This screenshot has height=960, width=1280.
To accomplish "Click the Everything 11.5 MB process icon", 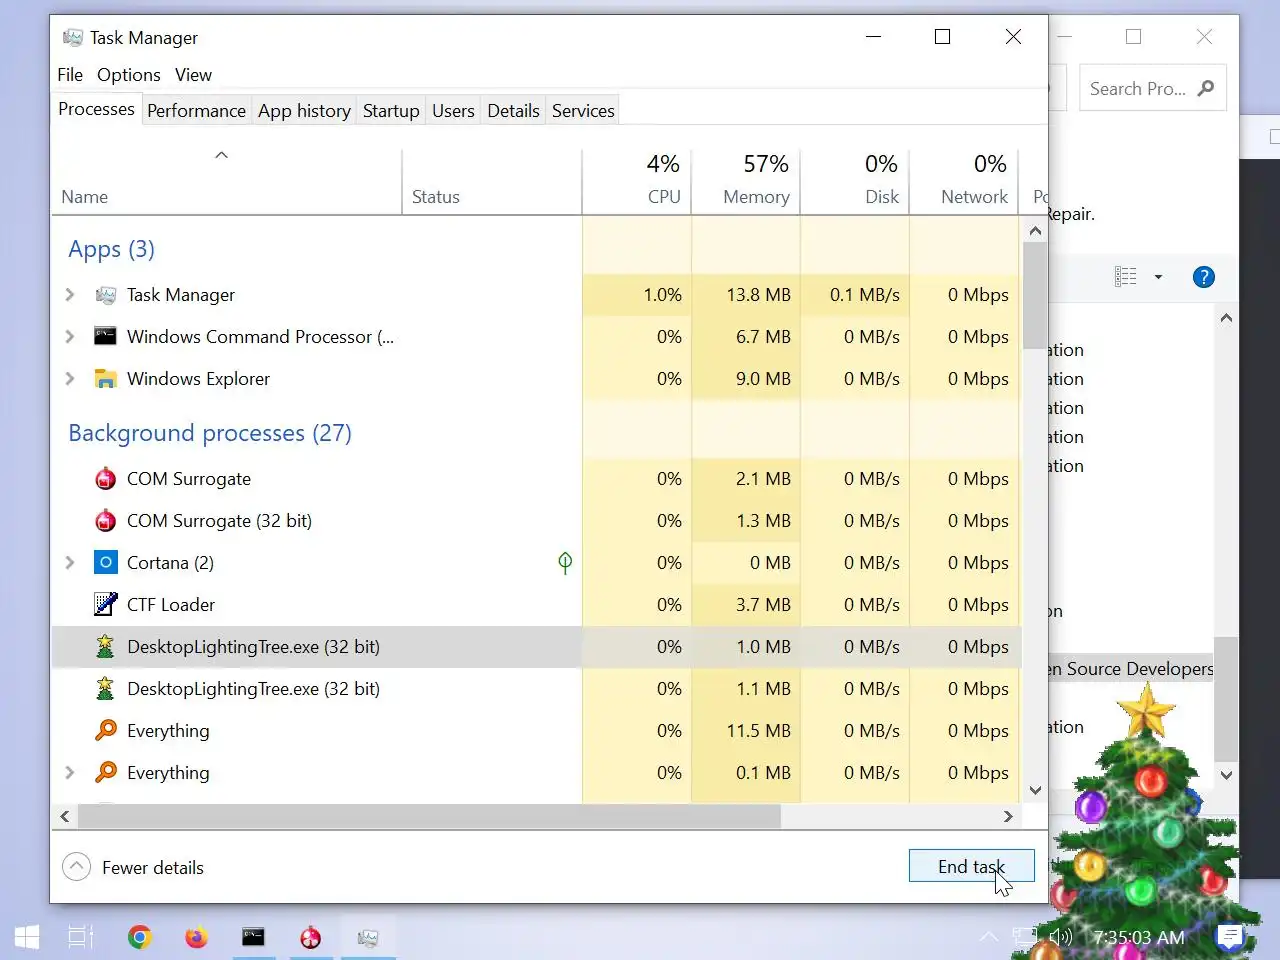I will (105, 731).
